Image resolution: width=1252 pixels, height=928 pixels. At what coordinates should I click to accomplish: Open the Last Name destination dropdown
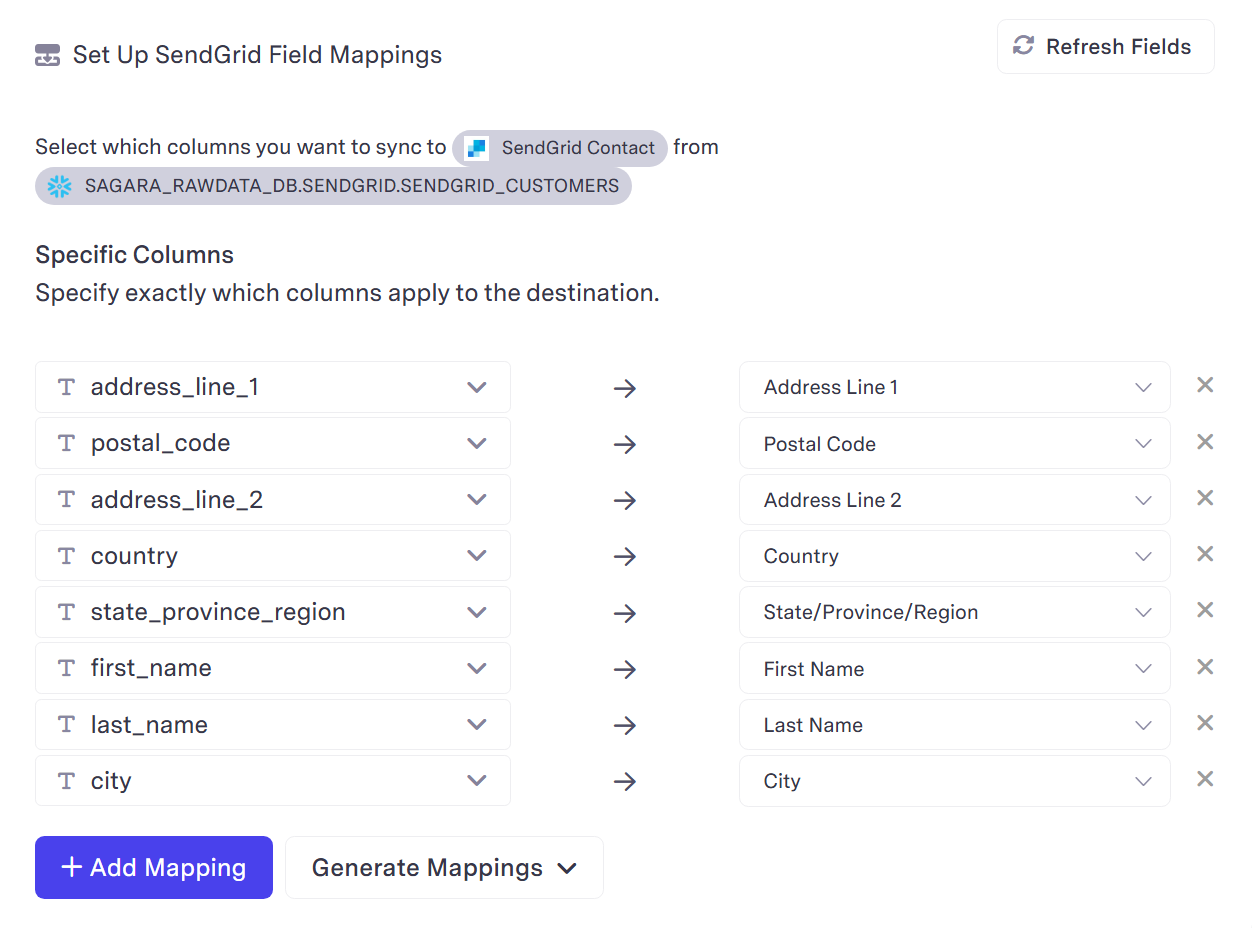(x=955, y=725)
